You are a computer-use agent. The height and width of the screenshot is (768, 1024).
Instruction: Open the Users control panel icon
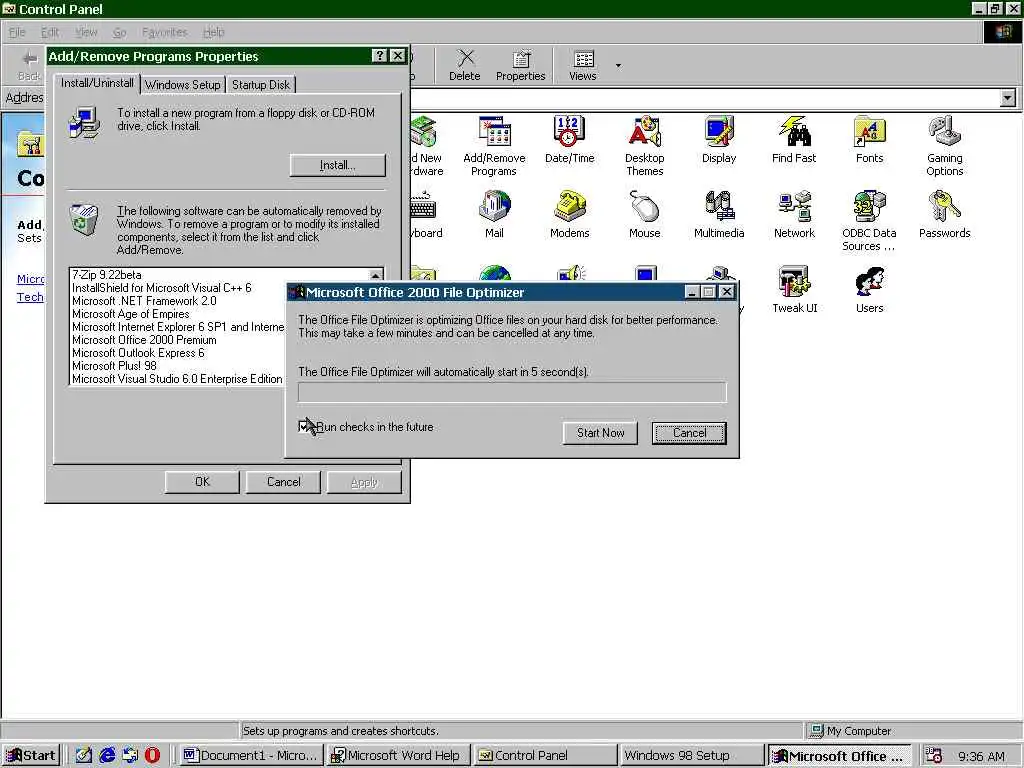click(x=869, y=289)
